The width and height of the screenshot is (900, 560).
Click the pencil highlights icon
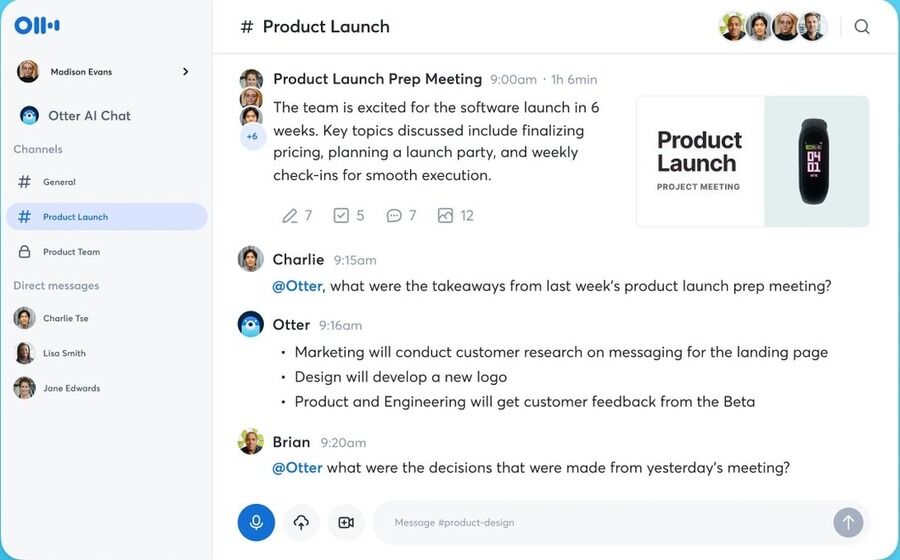coord(290,215)
